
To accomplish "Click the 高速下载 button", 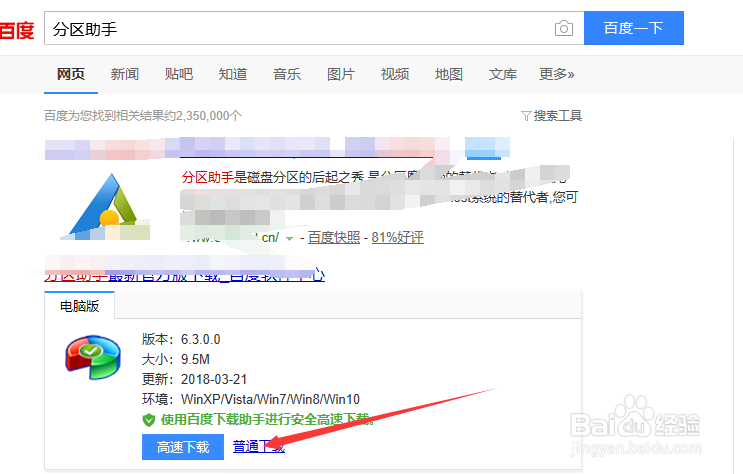I will click(x=183, y=447).
